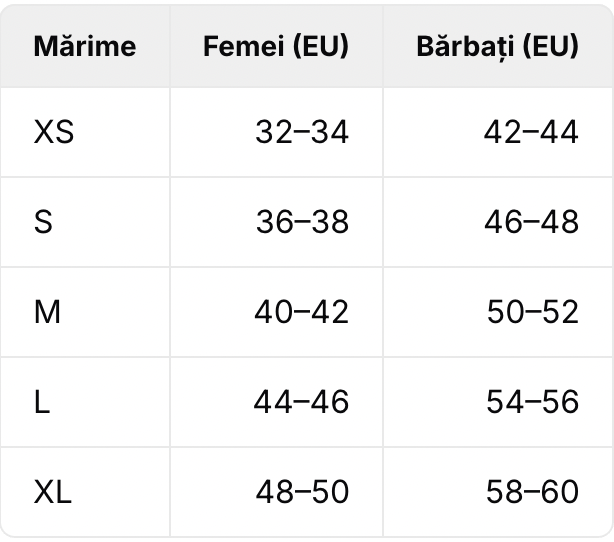Click the XL row's men's value 58–60
Viewport: 614px width, 542px height.
(532, 492)
